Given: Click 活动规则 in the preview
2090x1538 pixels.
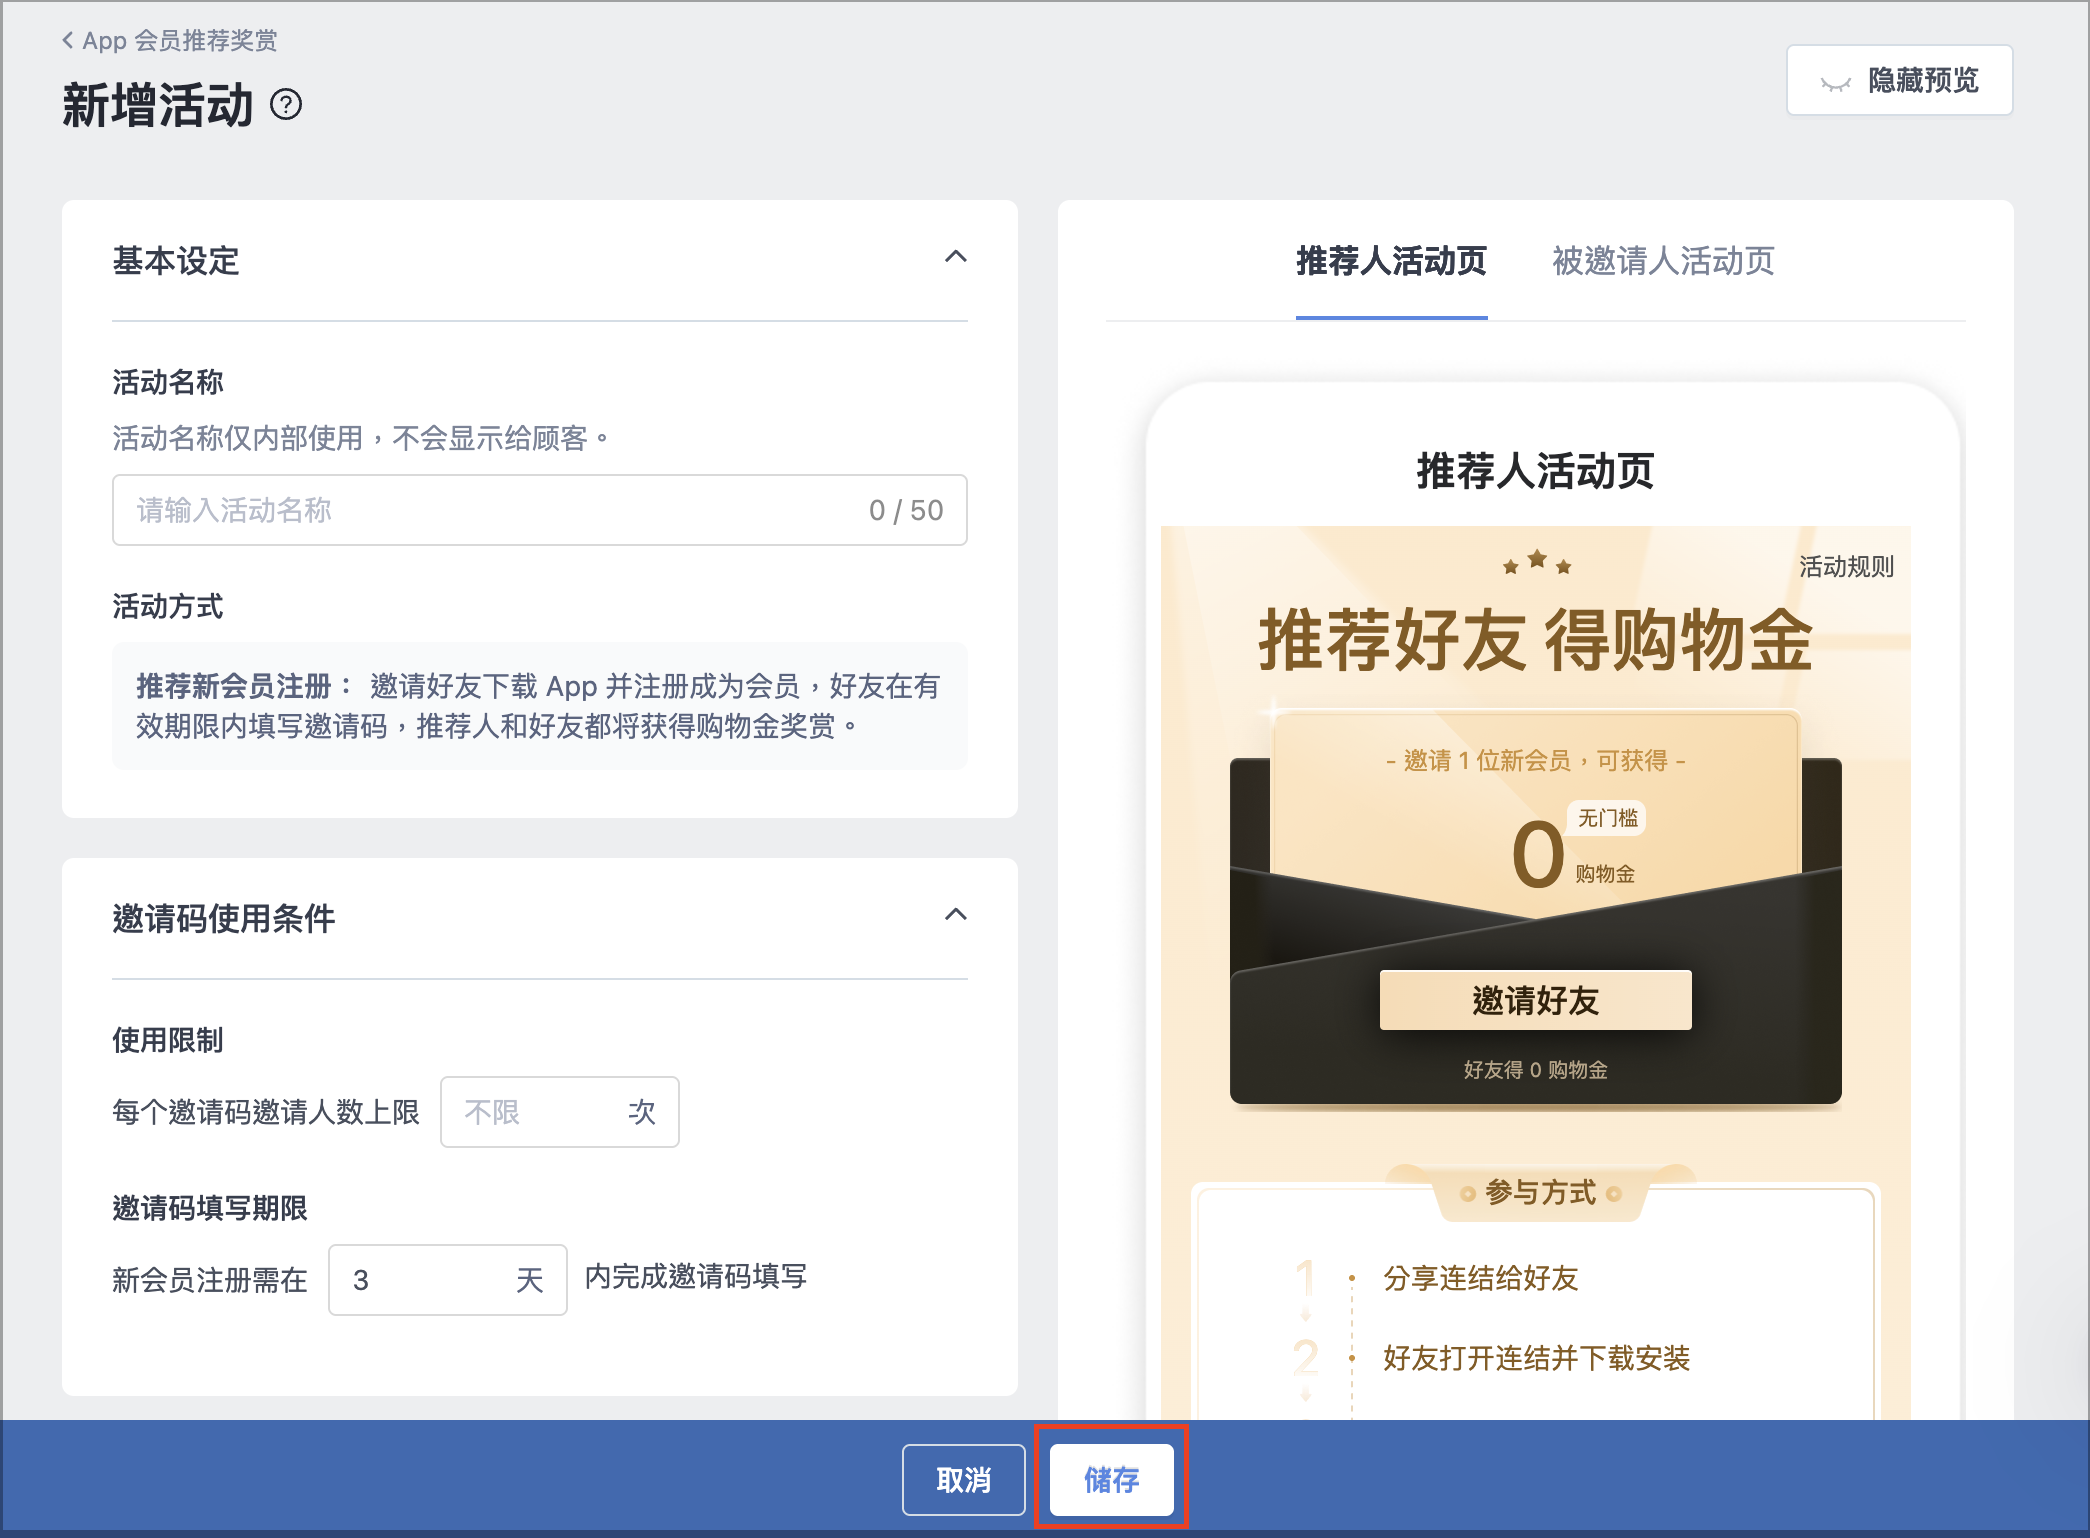Looking at the screenshot, I should (1846, 567).
